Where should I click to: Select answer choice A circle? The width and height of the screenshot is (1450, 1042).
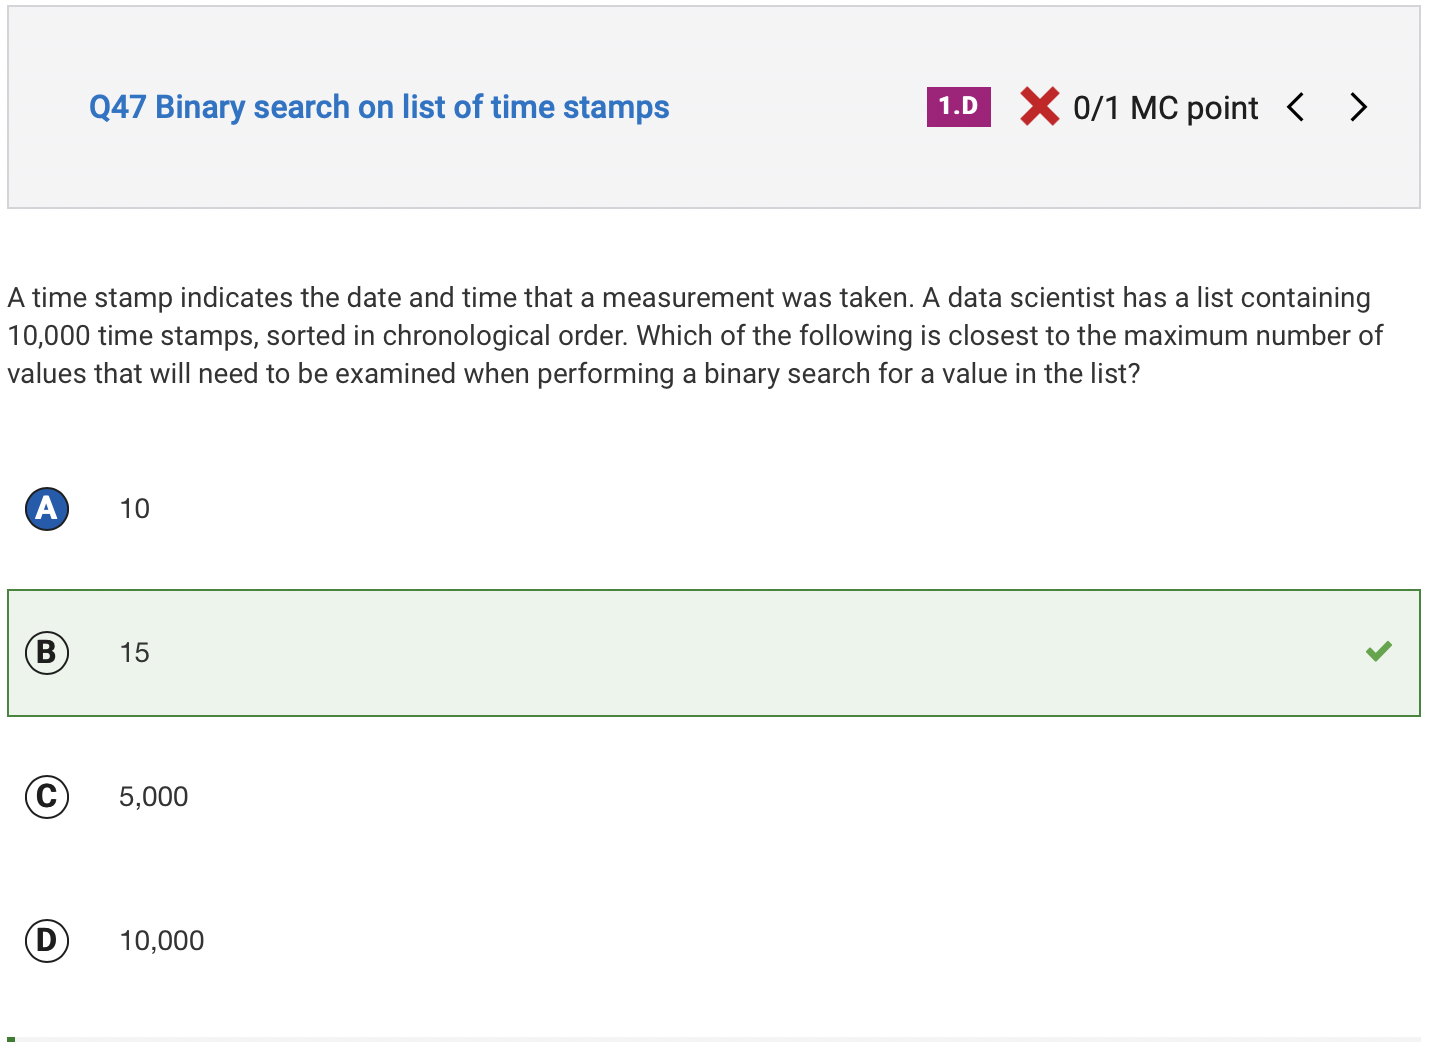(47, 509)
